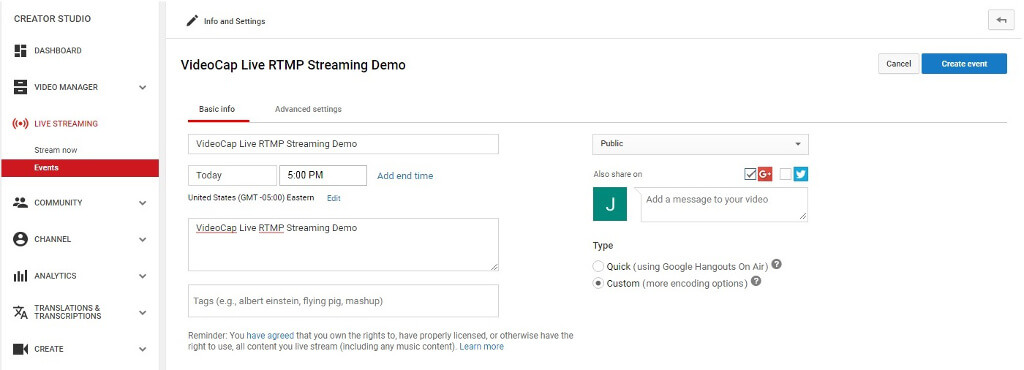Expand the Video Manager chevron

coord(143,87)
